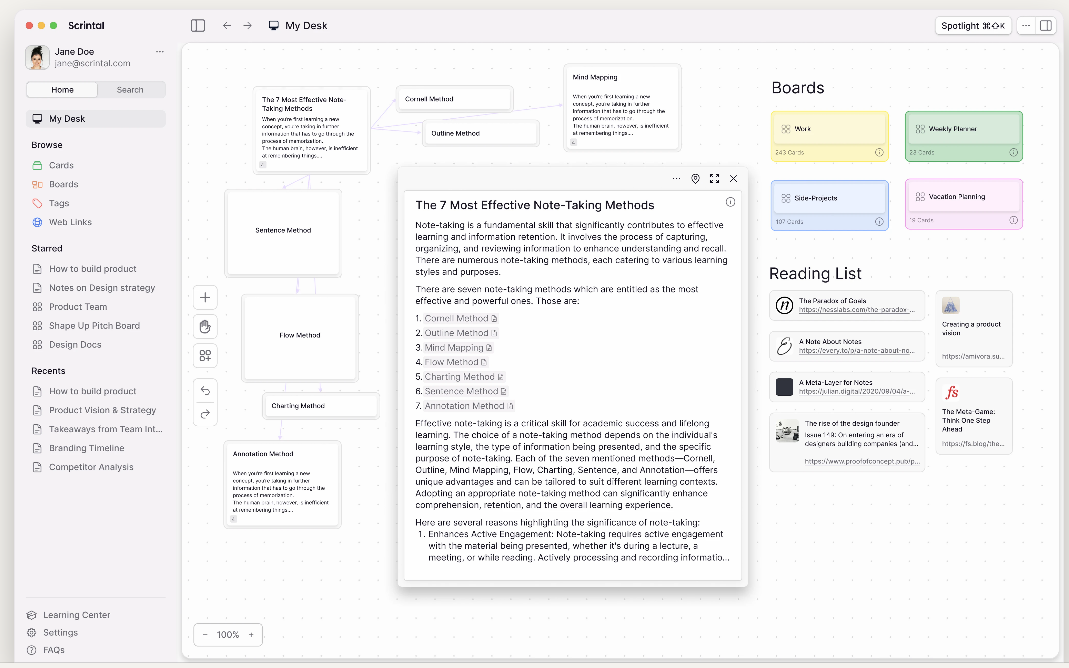Image resolution: width=1069 pixels, height=668 pixels.
Task: Expand the card to full screen
Action: [714, 179]
